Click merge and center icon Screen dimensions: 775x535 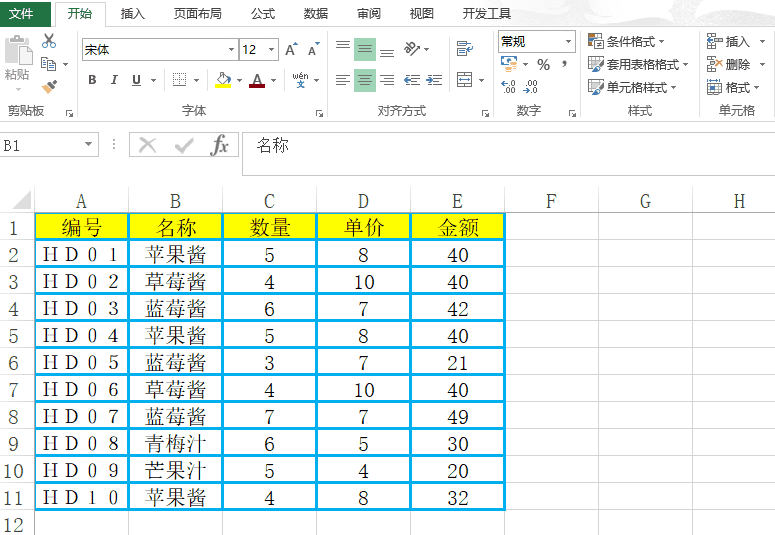tap(465, 80)
